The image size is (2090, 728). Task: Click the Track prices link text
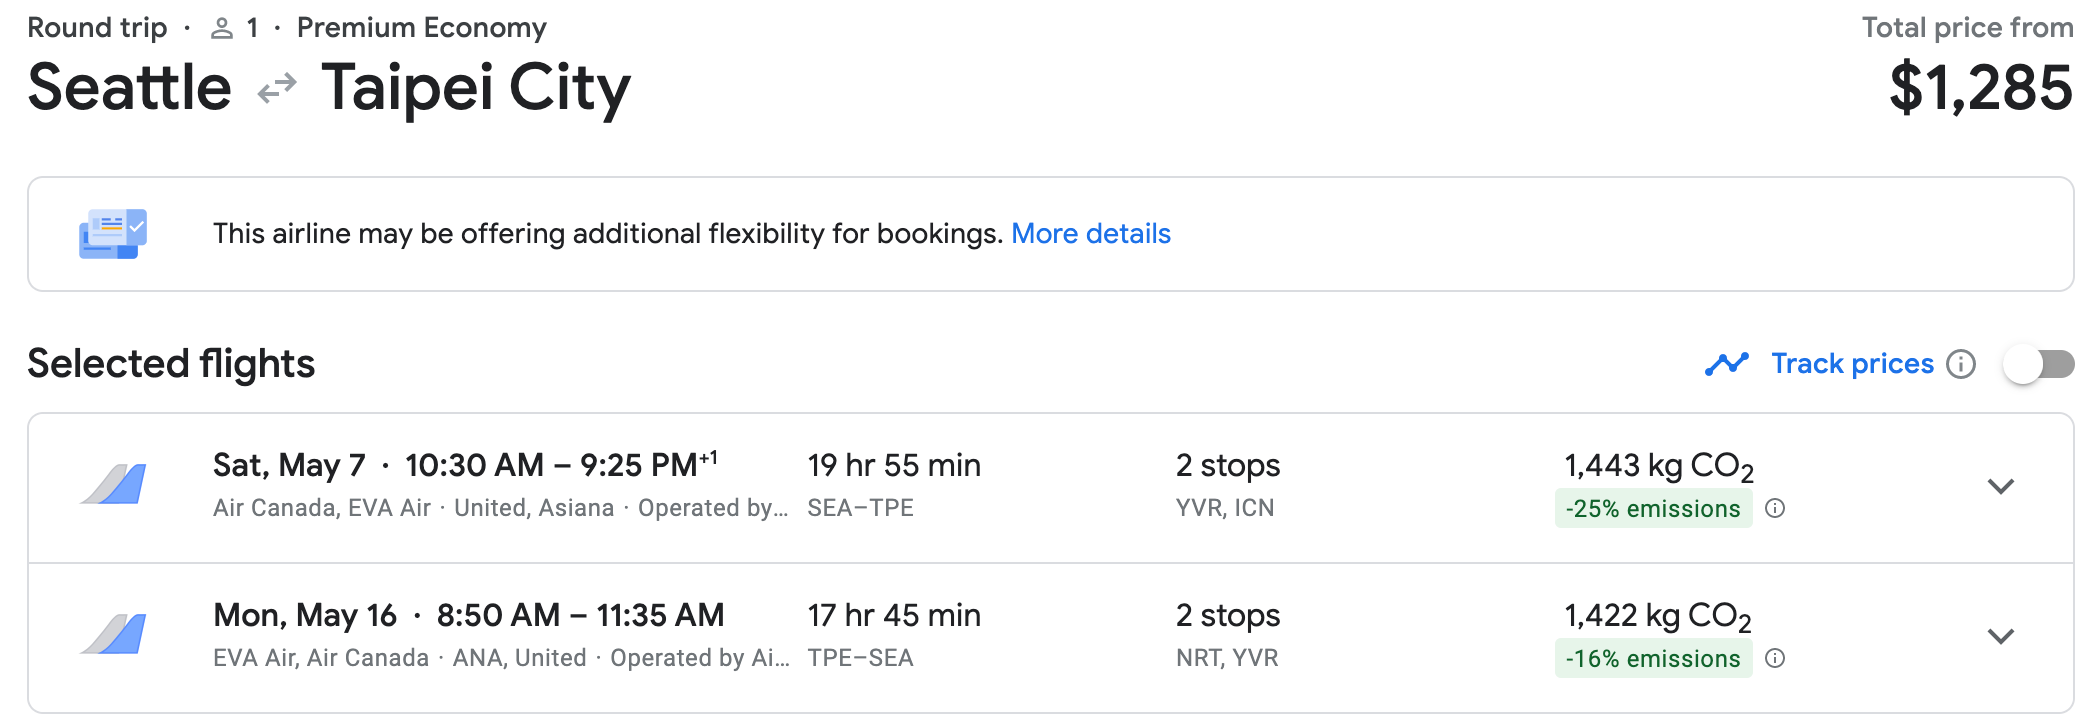pos(1852,364)
